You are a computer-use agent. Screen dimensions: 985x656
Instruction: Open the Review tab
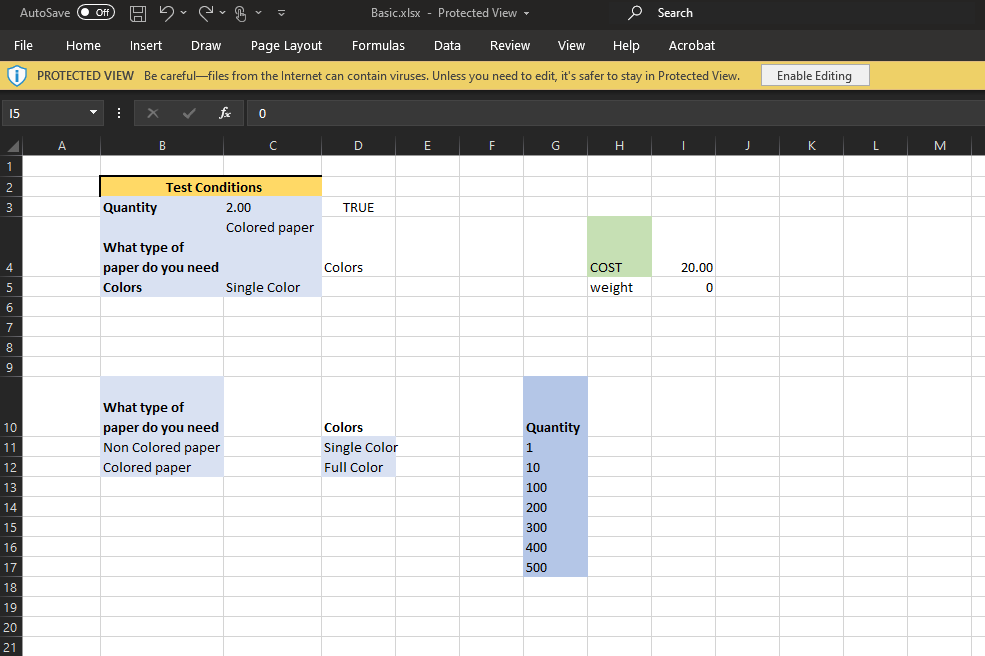(x=510, y=45)
